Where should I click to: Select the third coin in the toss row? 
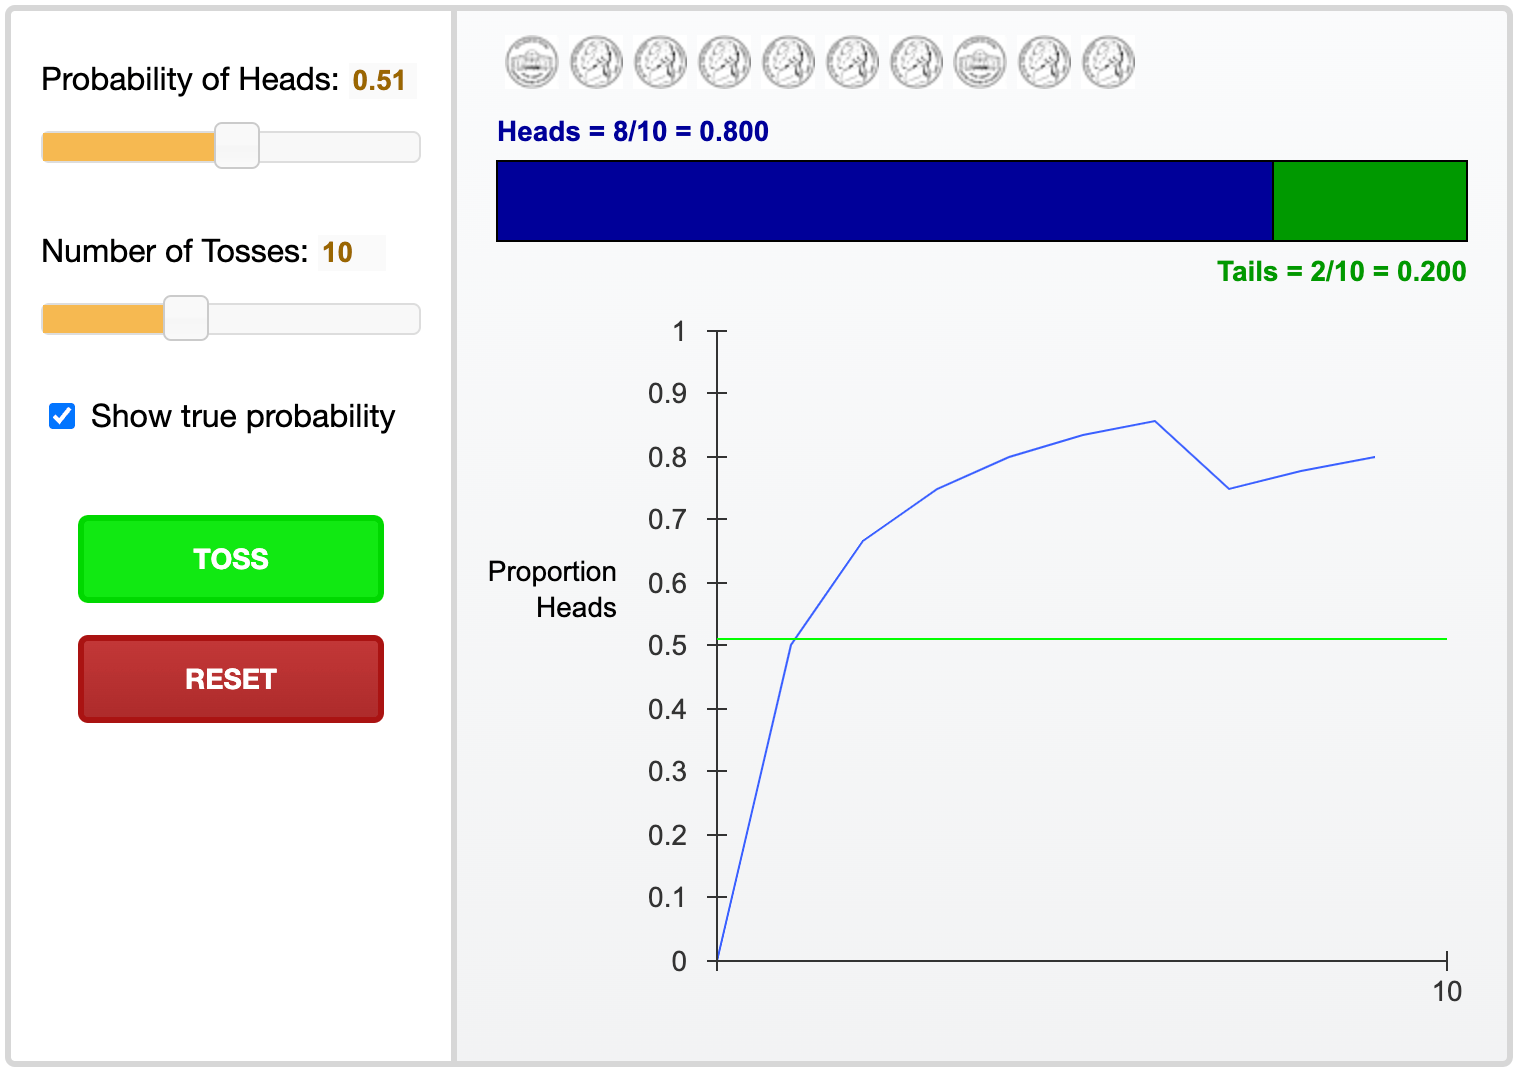(x=660, y=62)
